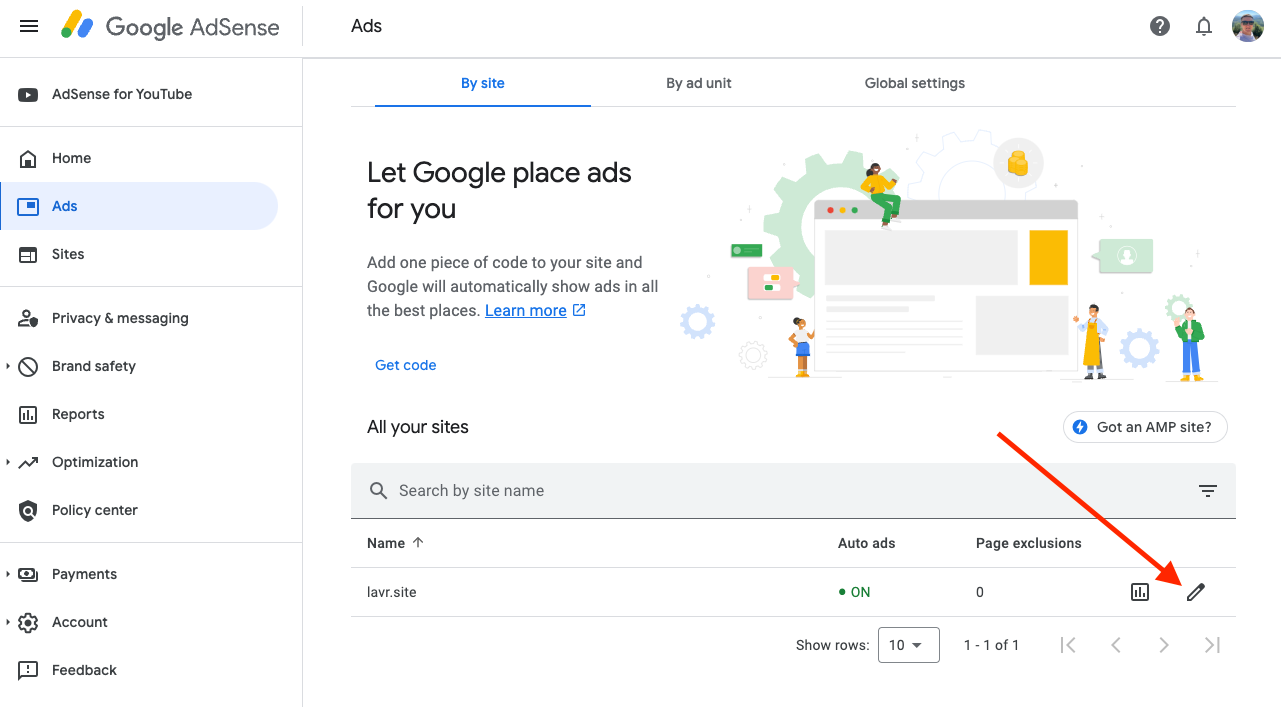Image resolution: width=1281 pixels, height=707 pixels.
Task: Switch to the Global settings tab
Action: pos(914,83)
